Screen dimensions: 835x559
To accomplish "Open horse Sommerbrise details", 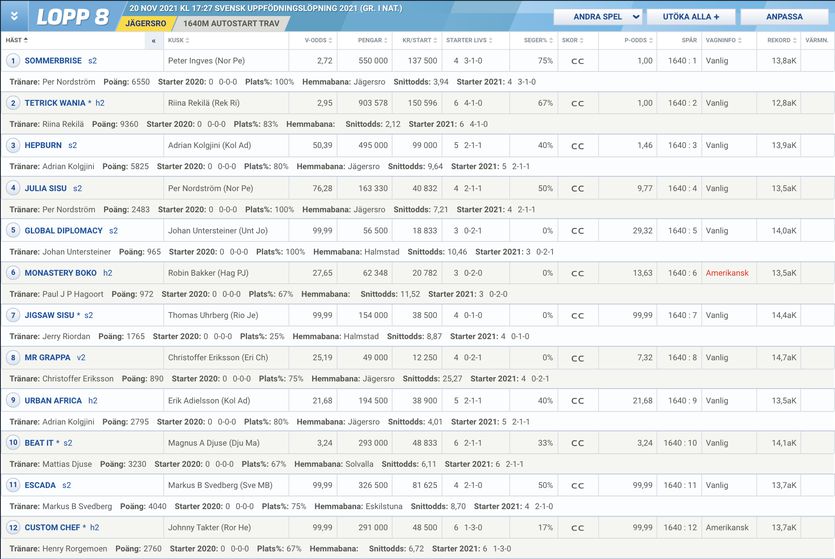I will 53,61.
